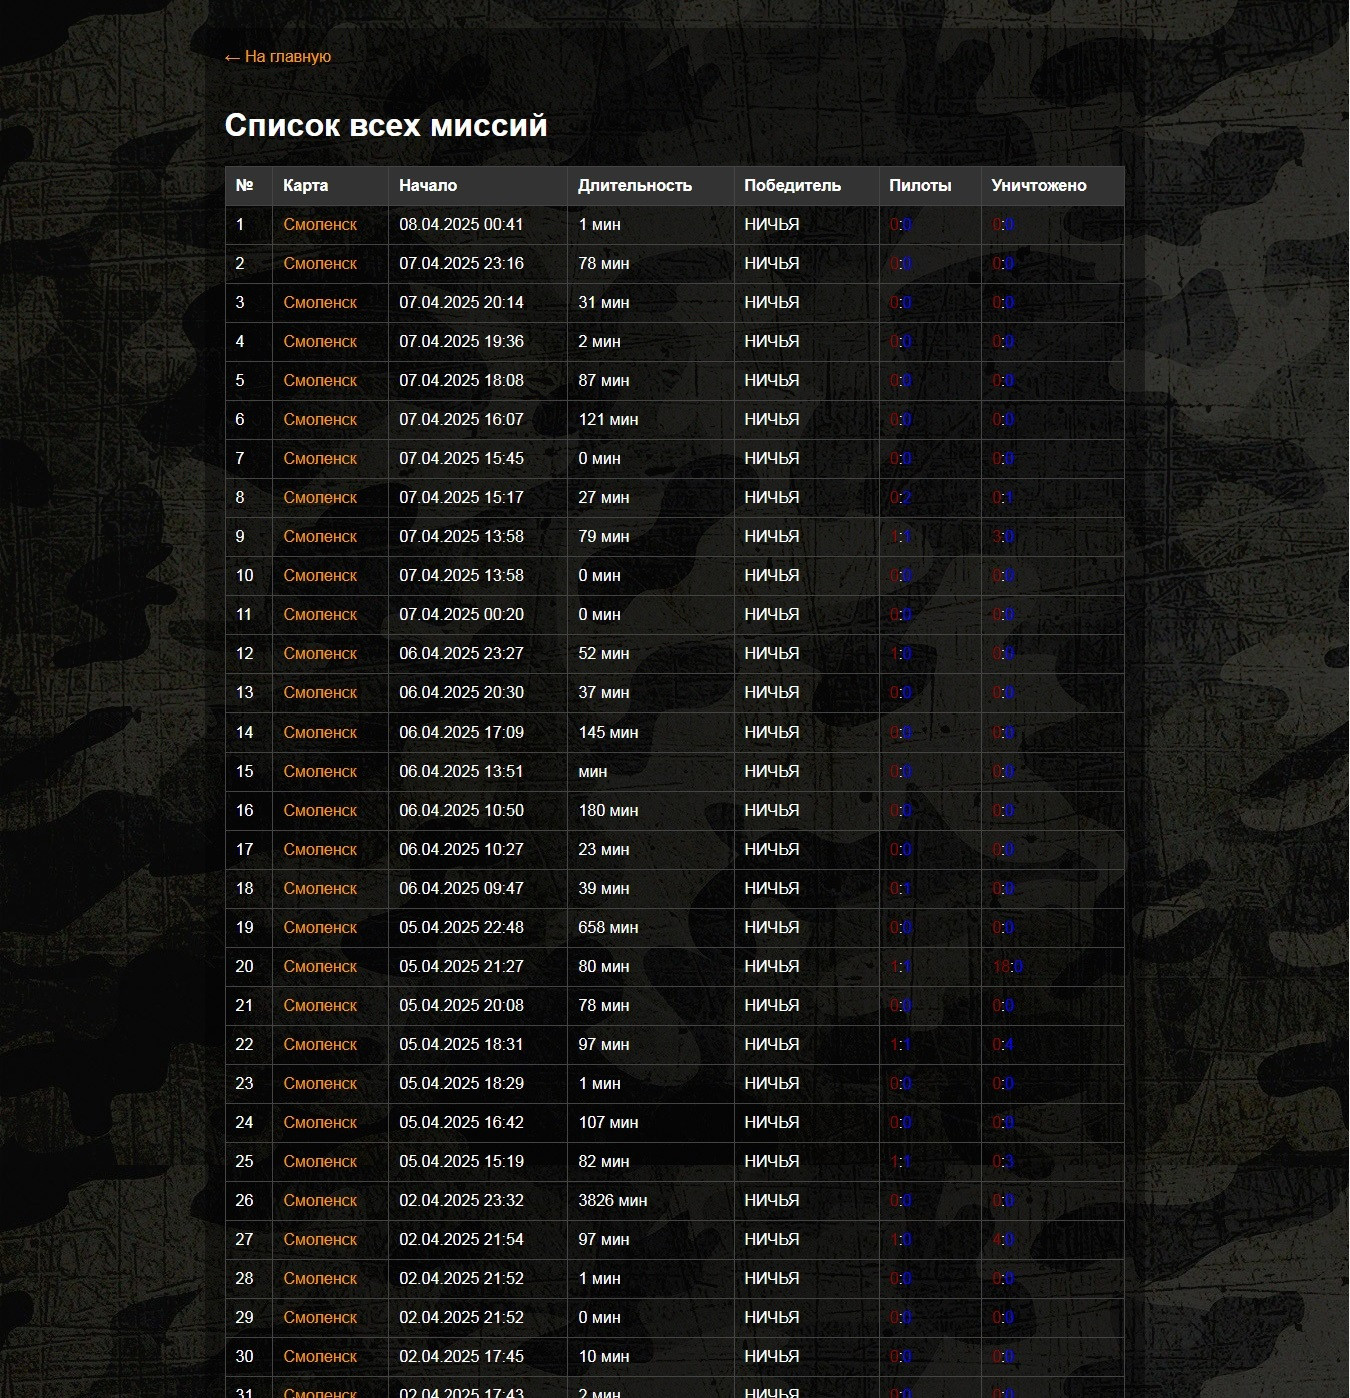Click Смоленск in the 145 мин mission row

pos(320,733)
